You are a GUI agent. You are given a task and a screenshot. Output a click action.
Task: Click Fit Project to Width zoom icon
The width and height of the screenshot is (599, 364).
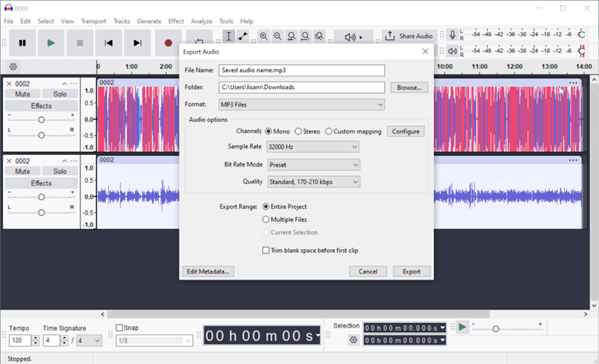pos(305,36)
